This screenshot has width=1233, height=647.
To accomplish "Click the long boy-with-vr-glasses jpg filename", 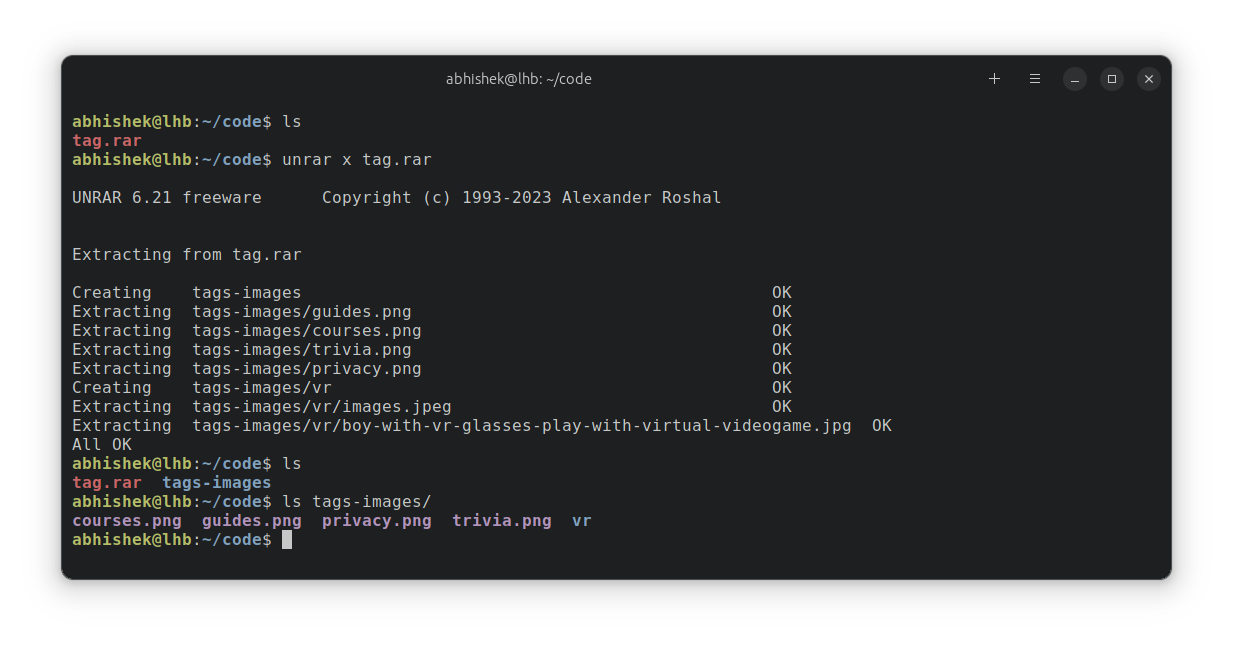I will click(x=522, y=426).
